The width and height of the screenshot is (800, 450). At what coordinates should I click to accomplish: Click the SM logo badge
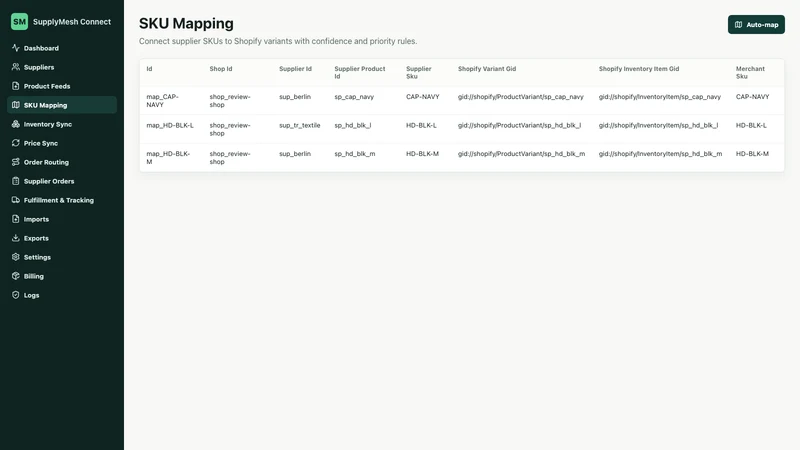[x=19, y=21]
